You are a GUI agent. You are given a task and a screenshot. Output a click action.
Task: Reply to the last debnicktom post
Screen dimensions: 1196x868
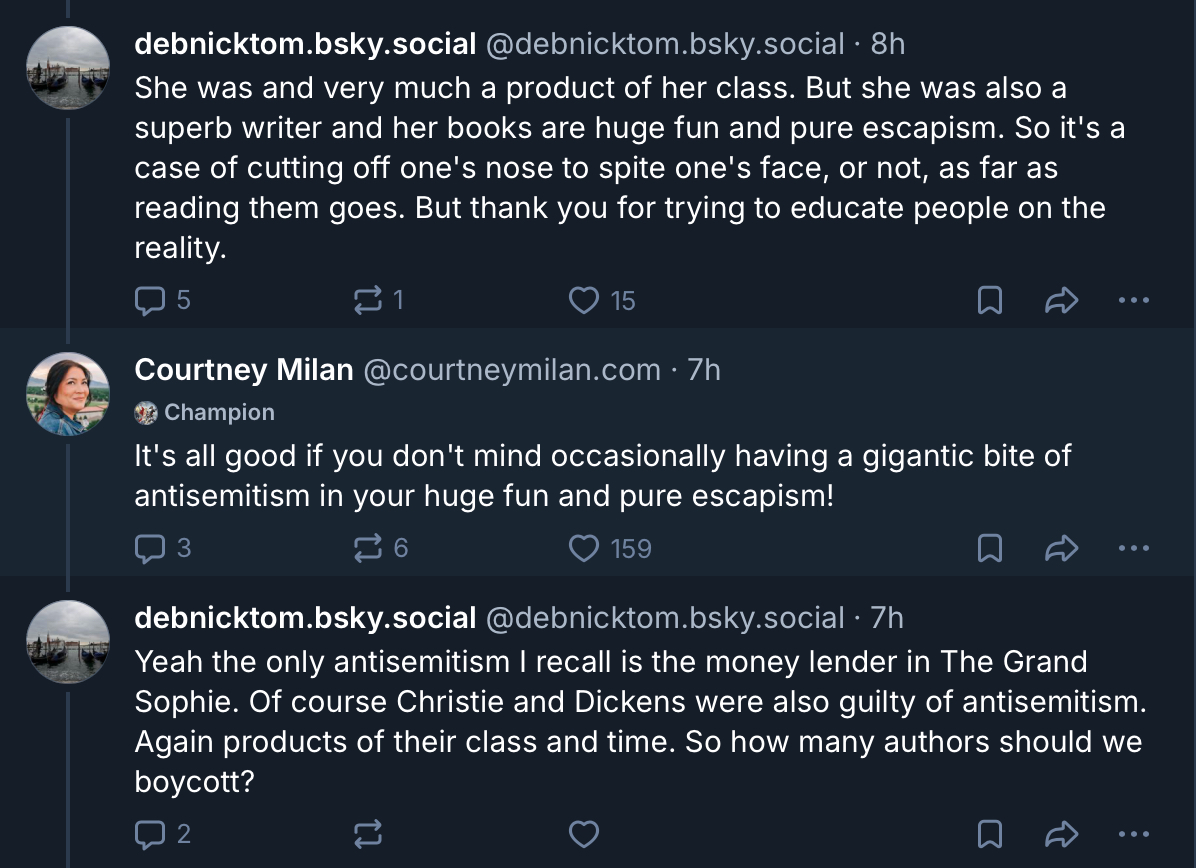[x=149, y=833]
